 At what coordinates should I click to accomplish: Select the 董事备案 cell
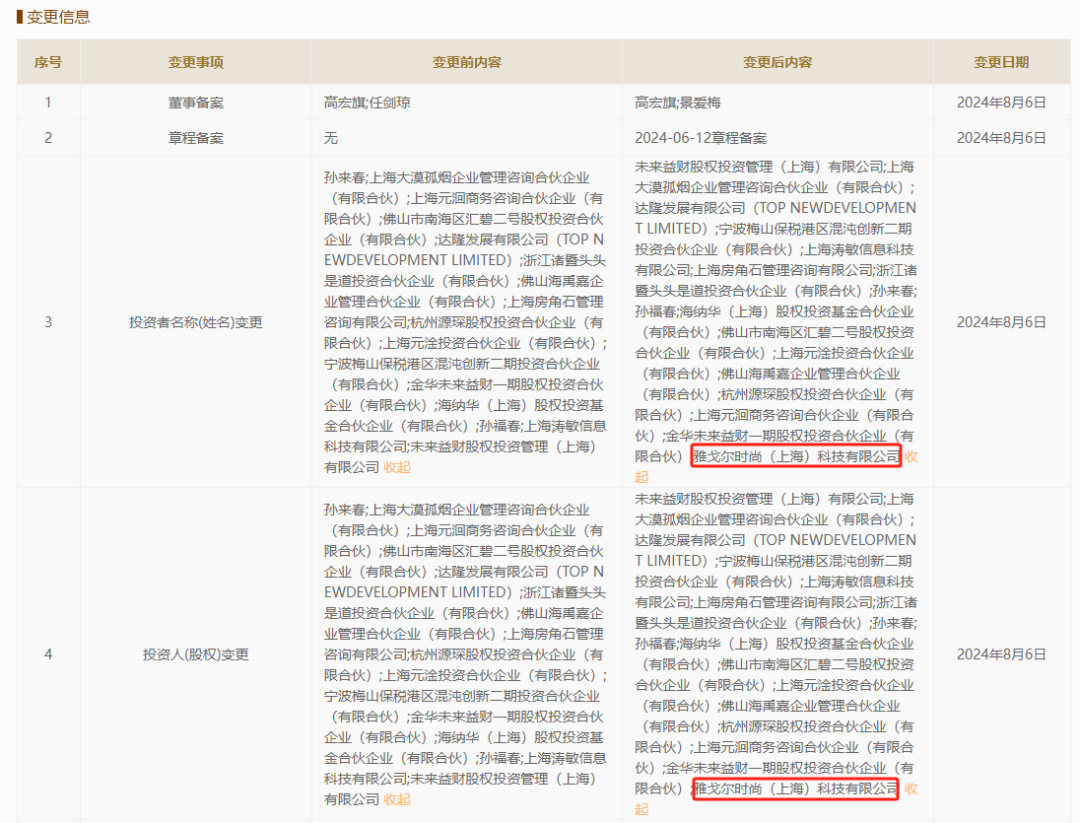point(196,102)
